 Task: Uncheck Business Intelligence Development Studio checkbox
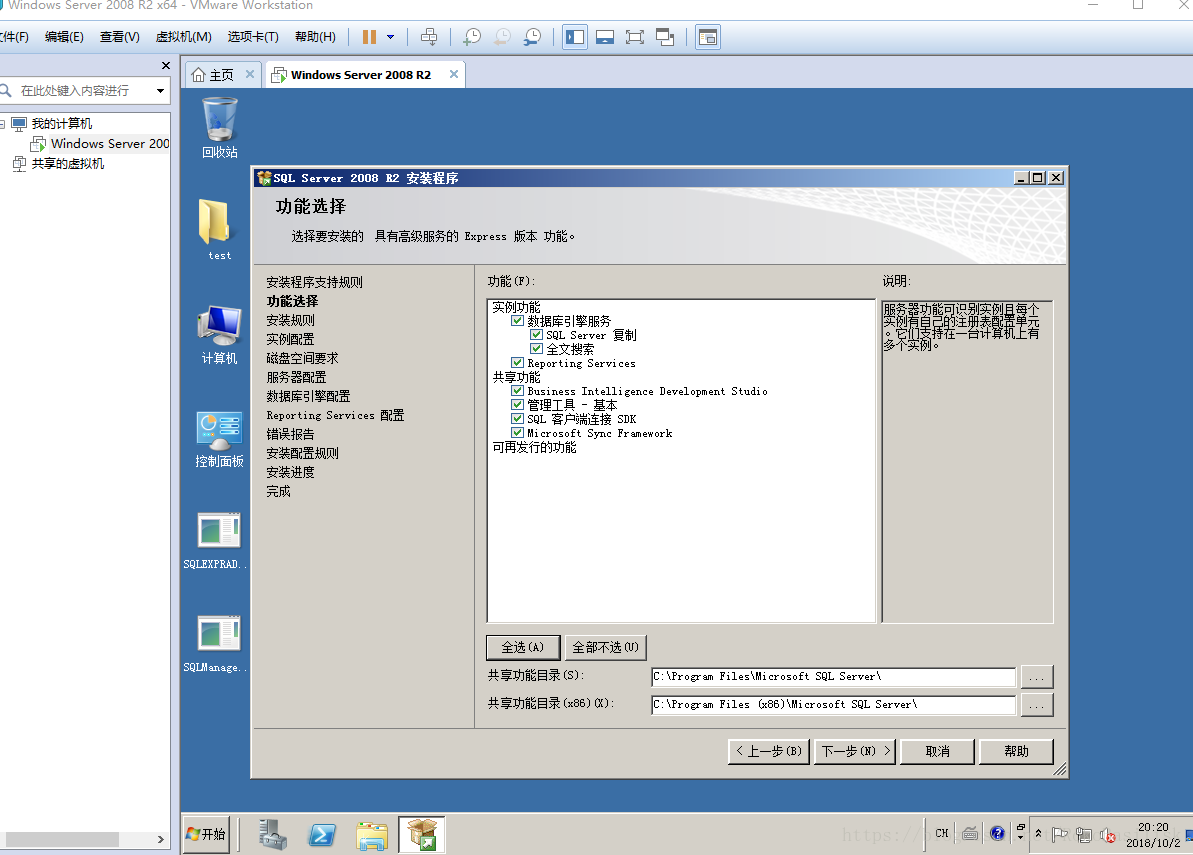[517, 391]
